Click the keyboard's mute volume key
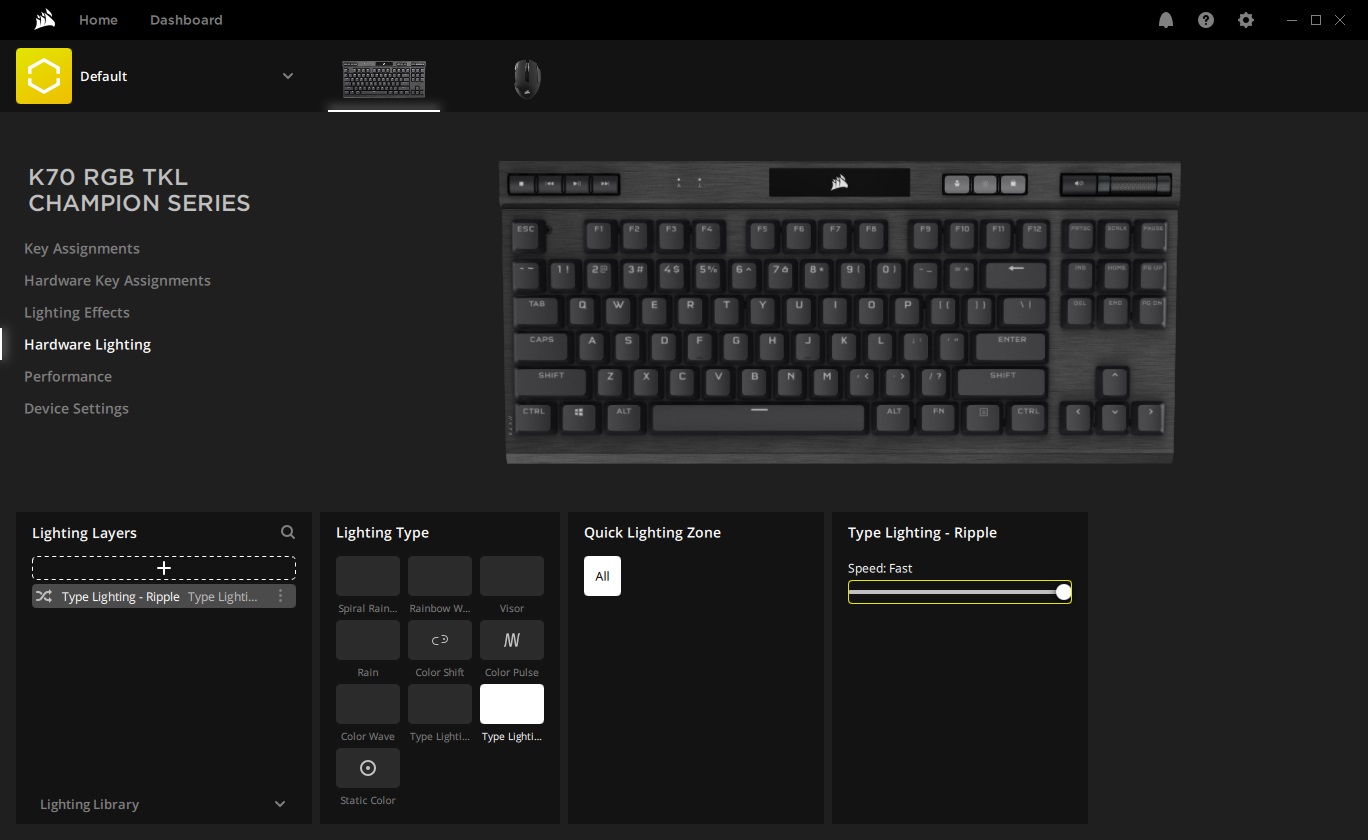Screen dimensions: 1368x840 tap(1079, 184)
